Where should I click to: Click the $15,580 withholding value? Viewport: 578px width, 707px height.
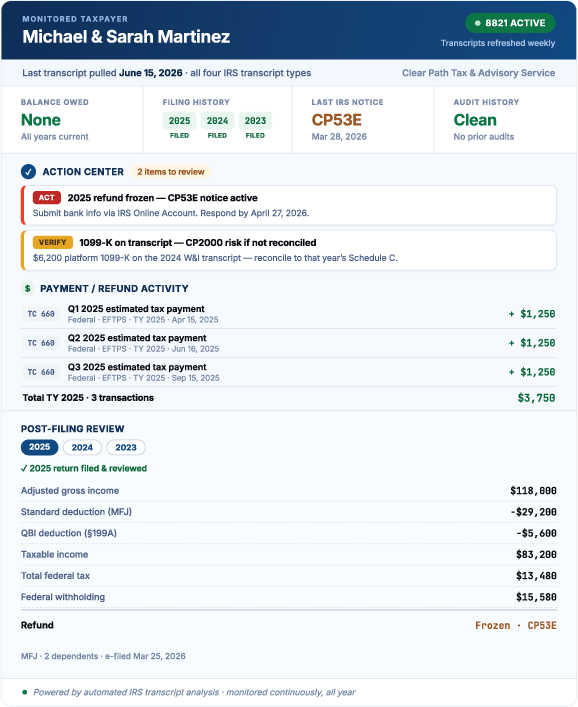[x=536, y=597]
